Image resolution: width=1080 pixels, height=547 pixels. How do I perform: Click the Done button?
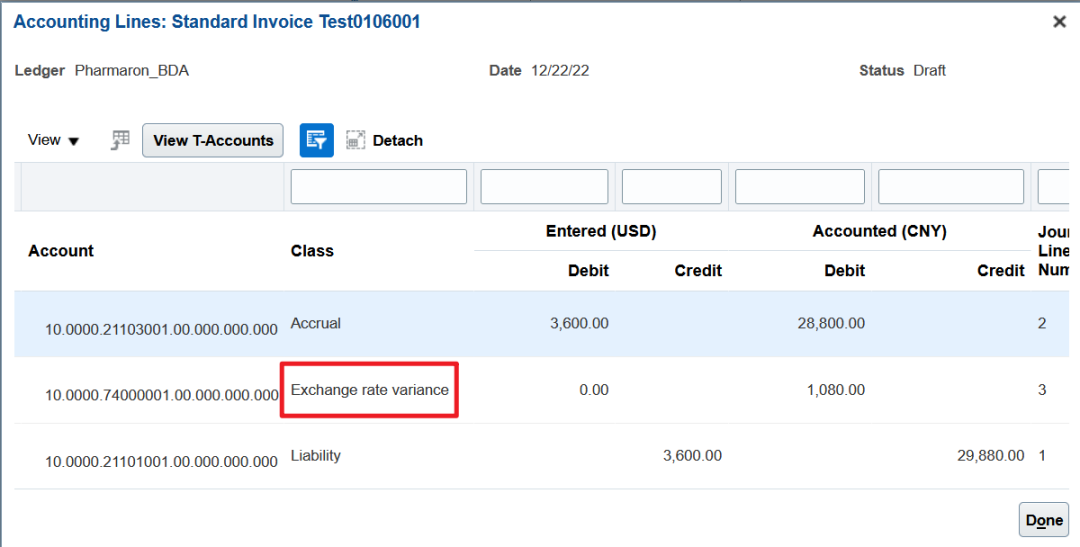(1043, 520)
